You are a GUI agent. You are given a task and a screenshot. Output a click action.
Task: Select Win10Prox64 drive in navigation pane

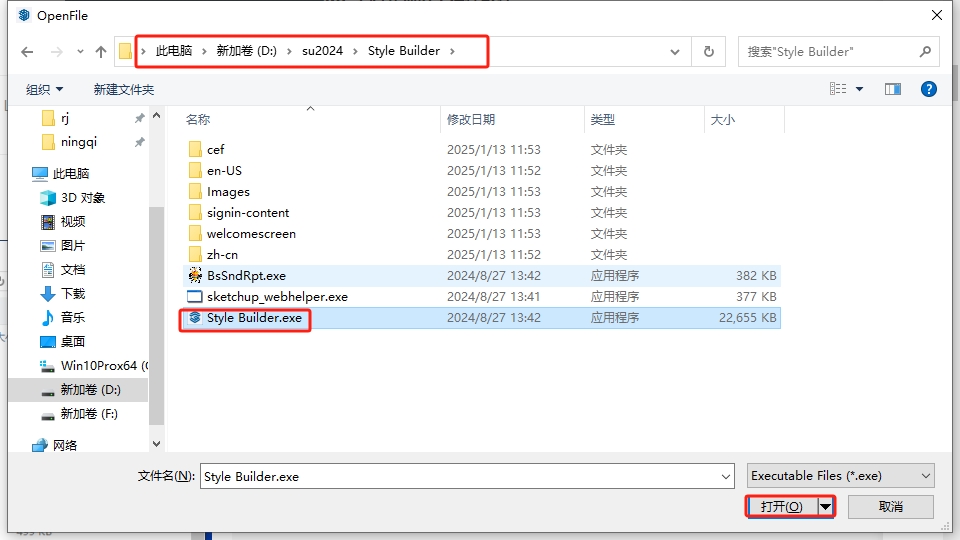click(x=93, y=366)
